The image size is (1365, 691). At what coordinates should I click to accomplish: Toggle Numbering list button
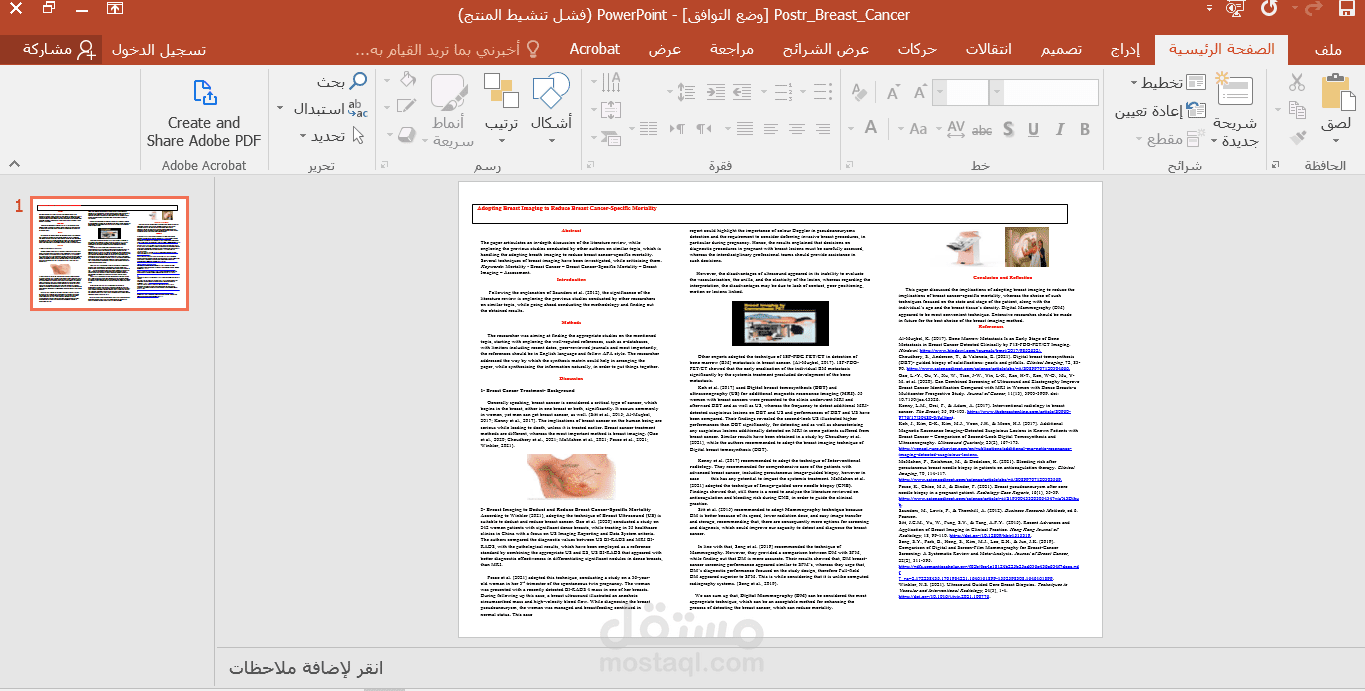(x=783, y=91)
